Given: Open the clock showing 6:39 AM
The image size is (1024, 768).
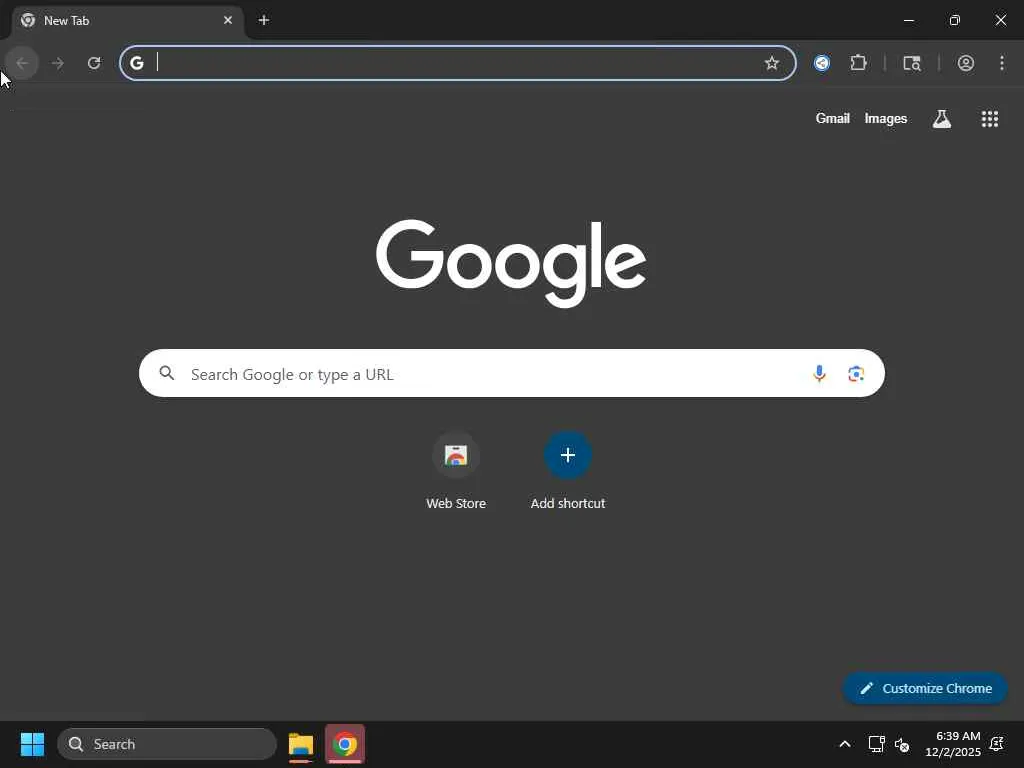Looking at the screenshot, I should [x=953, y=744].
